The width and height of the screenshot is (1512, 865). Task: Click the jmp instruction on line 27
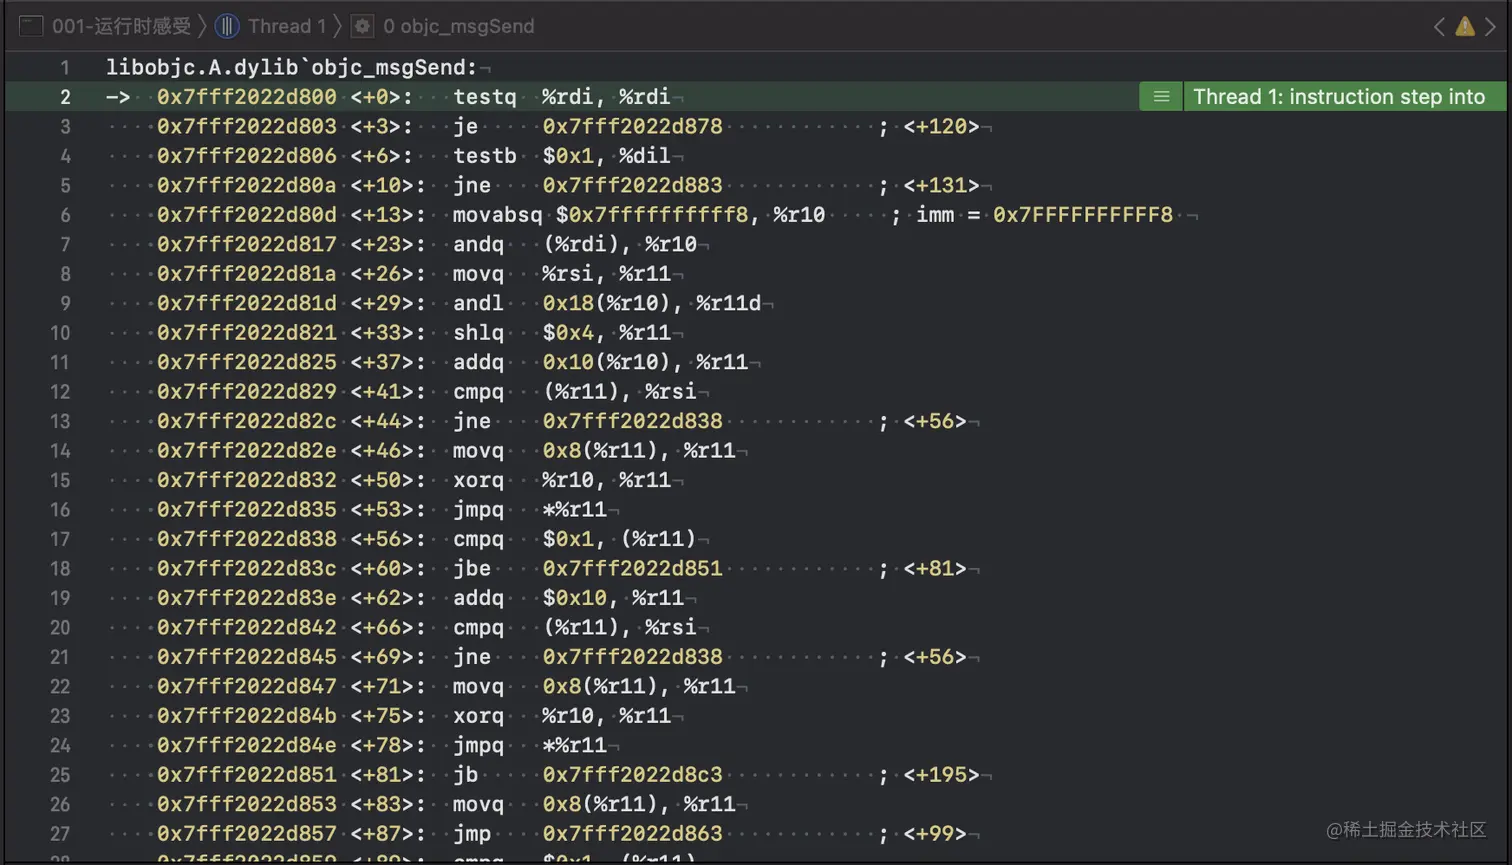[x=472, y=834]
